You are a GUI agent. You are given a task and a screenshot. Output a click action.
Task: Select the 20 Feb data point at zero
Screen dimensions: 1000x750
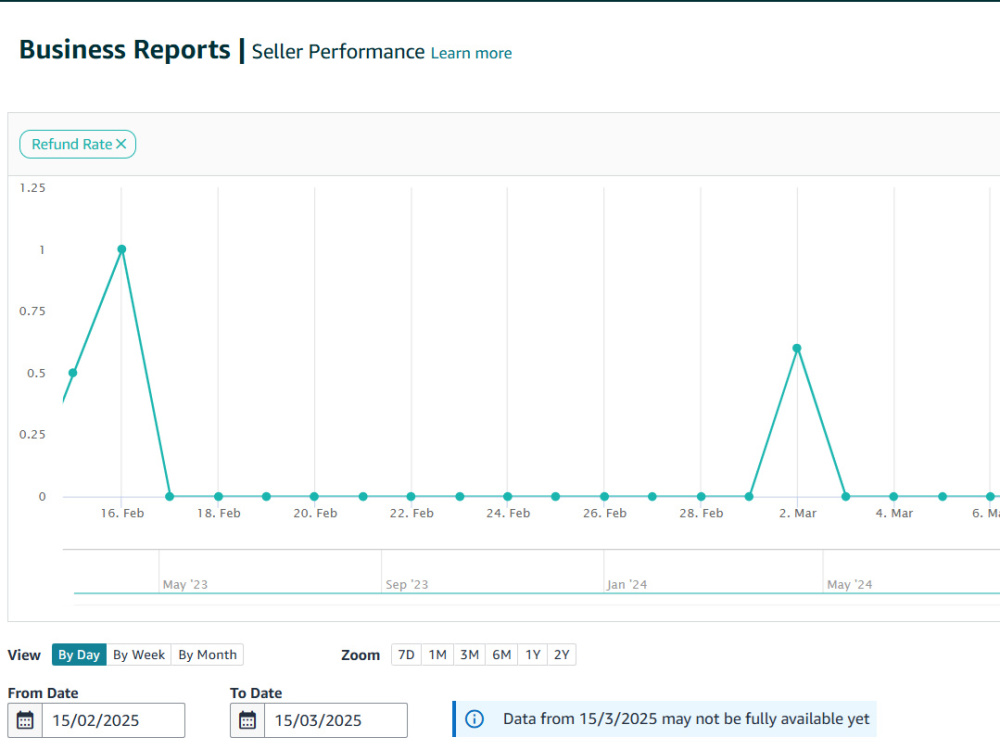[314, 496]
